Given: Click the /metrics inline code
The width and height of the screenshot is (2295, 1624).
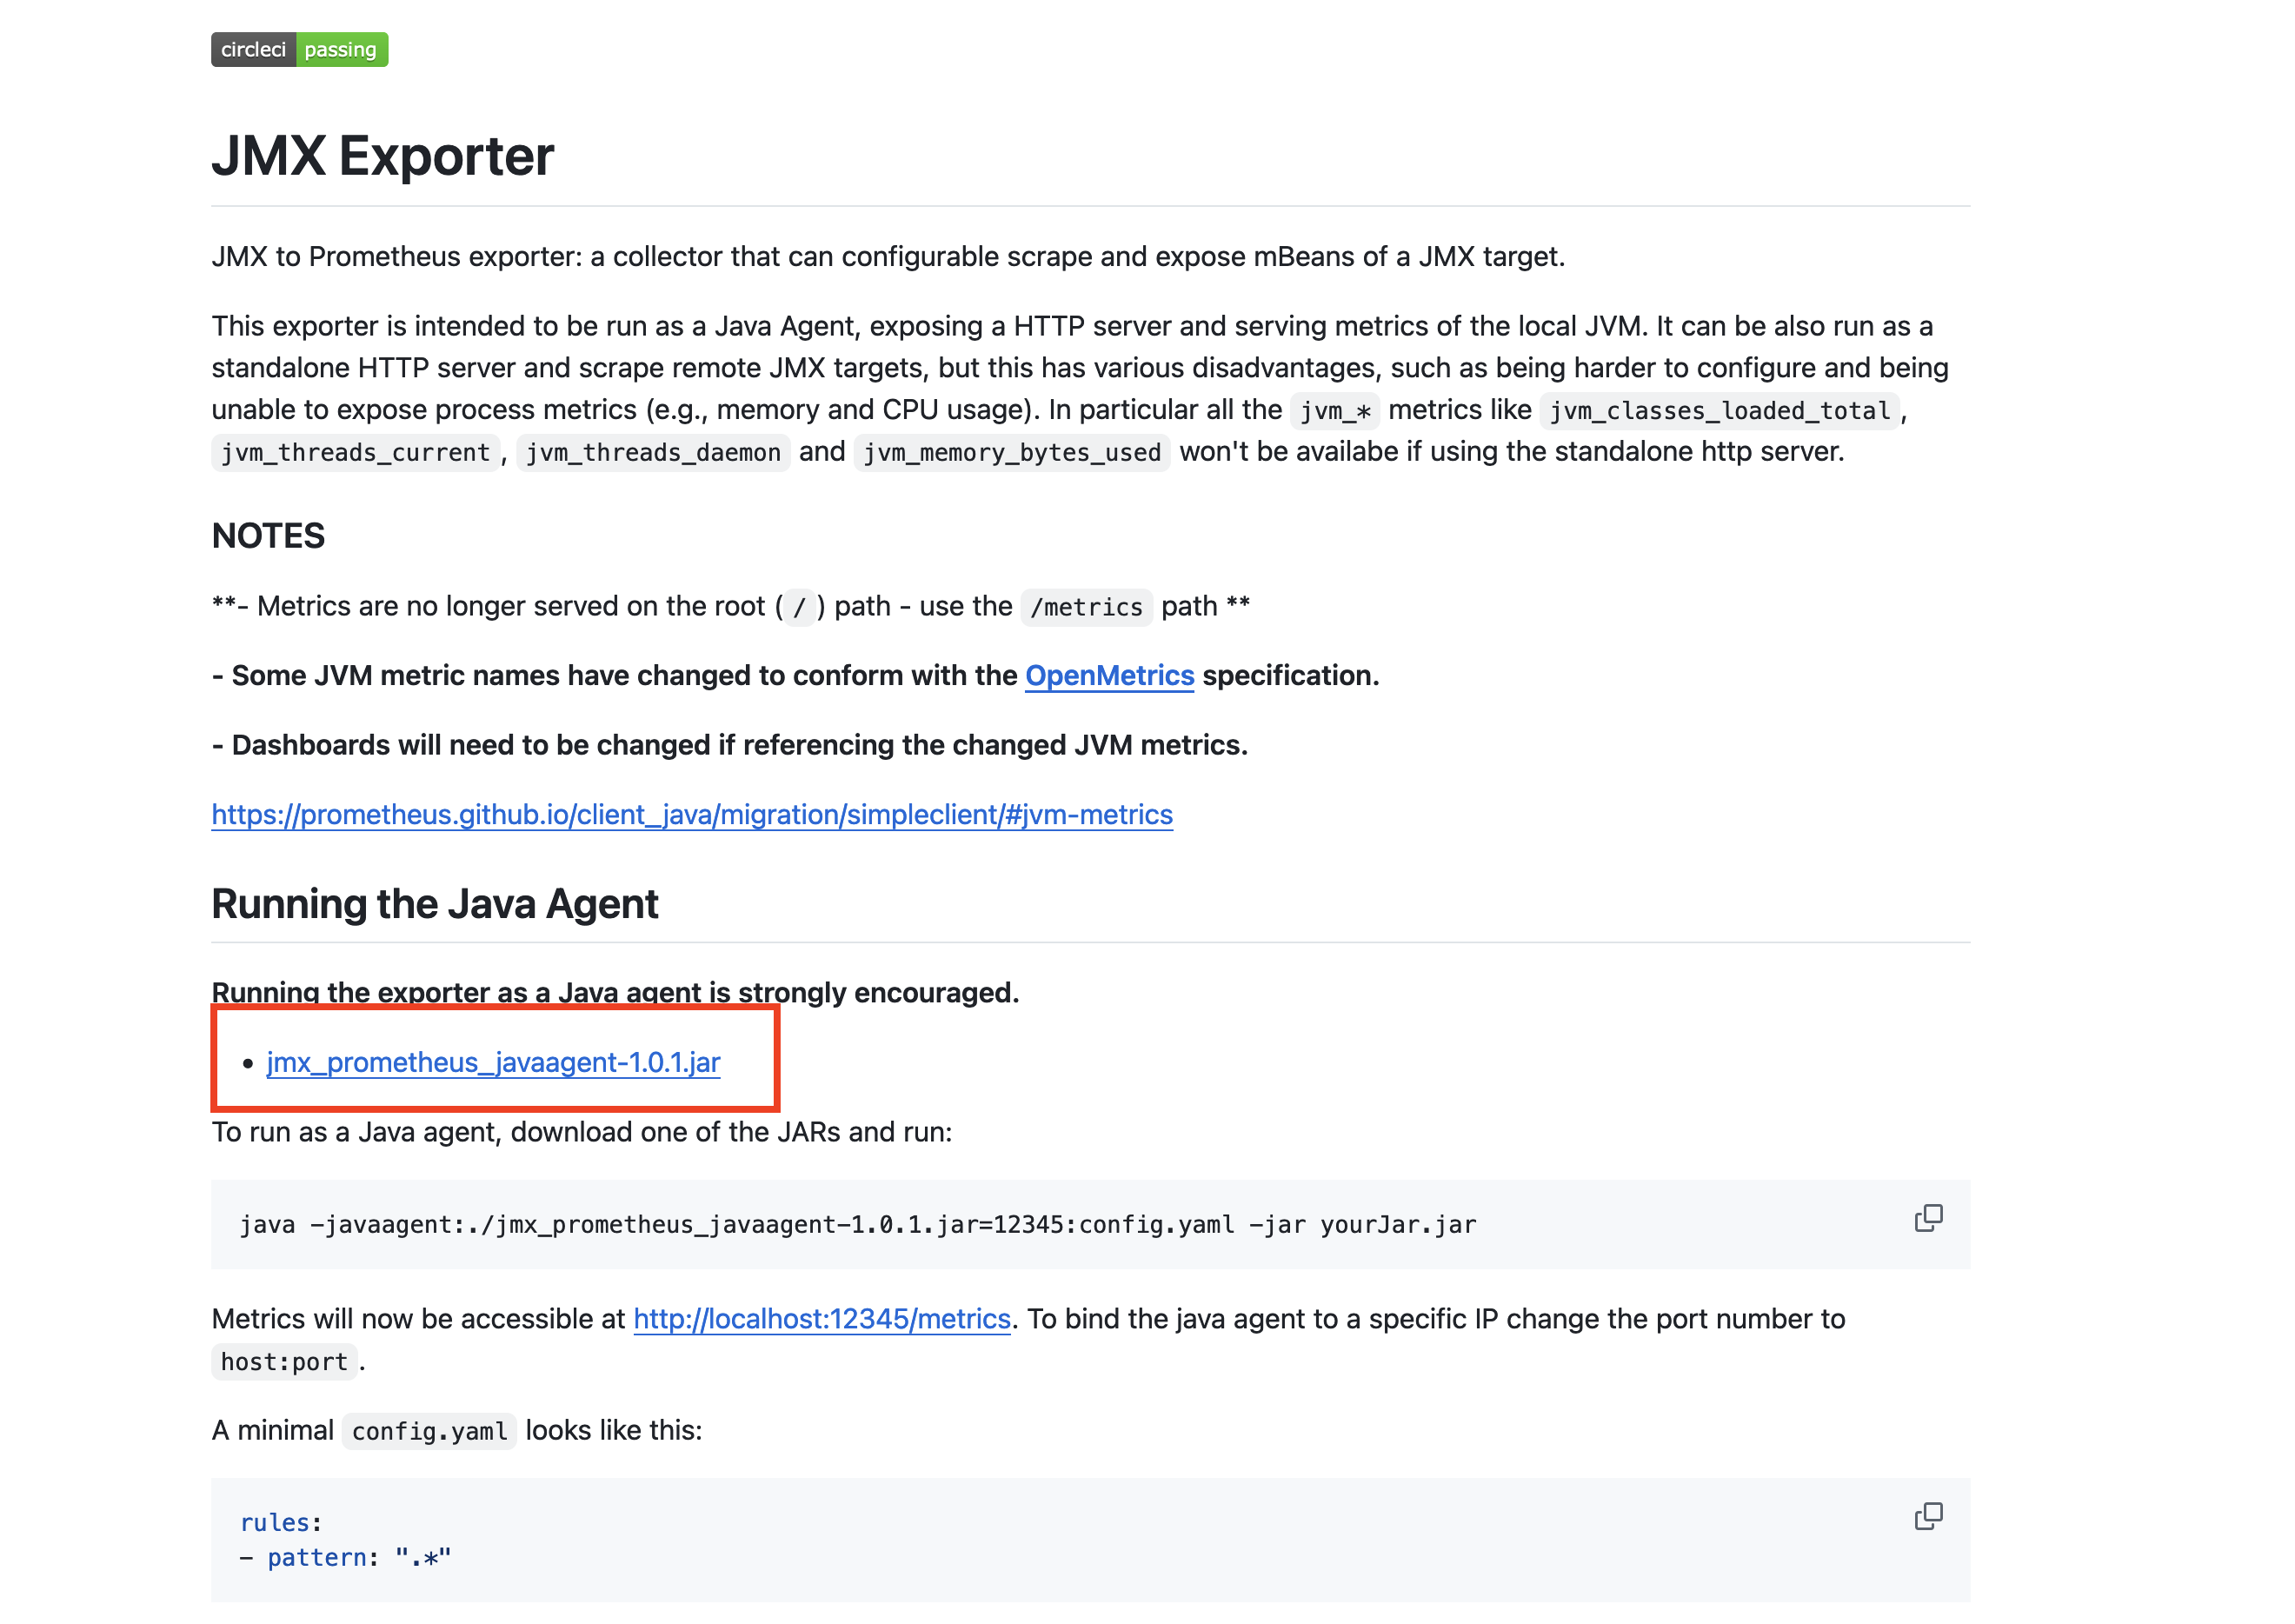Looking at the screenshot, I should point(1086,607).
